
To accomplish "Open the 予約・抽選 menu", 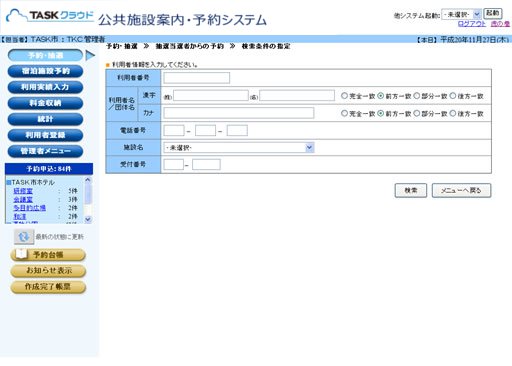I will 45,55.
